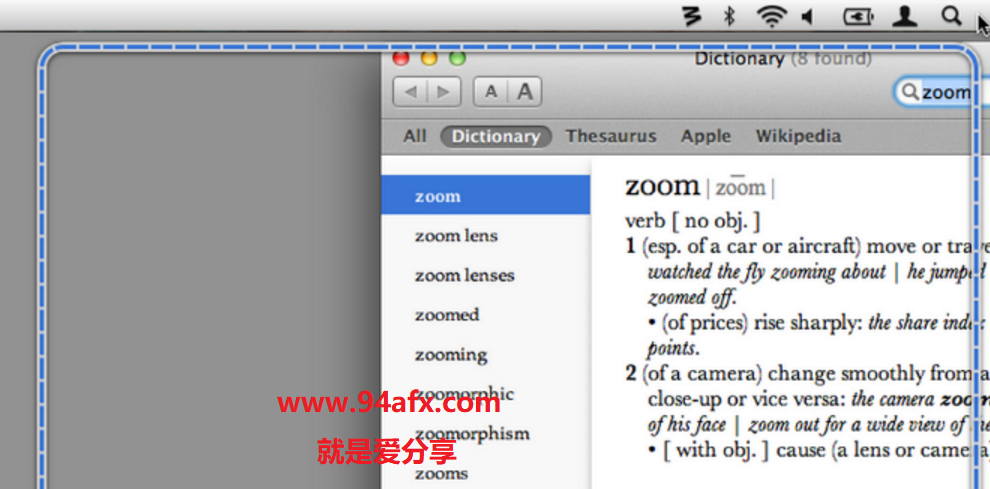This screenshot has height=489, width=990.
Task: Go back with the left arrow button
Action: (410, 92)
